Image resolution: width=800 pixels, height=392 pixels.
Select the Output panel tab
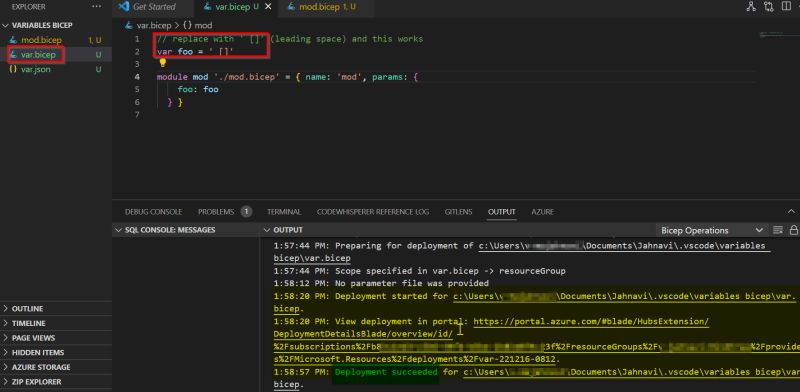coord(502,212)
